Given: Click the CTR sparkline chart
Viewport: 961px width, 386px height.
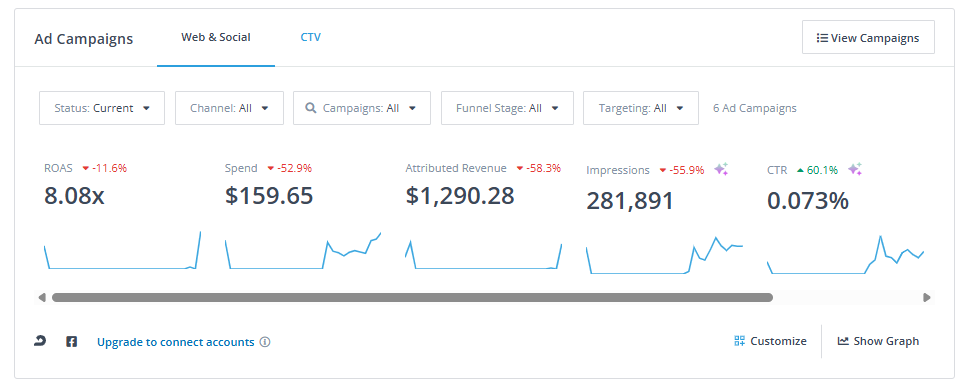Looking at the screenshot, I should coord(845,254).
